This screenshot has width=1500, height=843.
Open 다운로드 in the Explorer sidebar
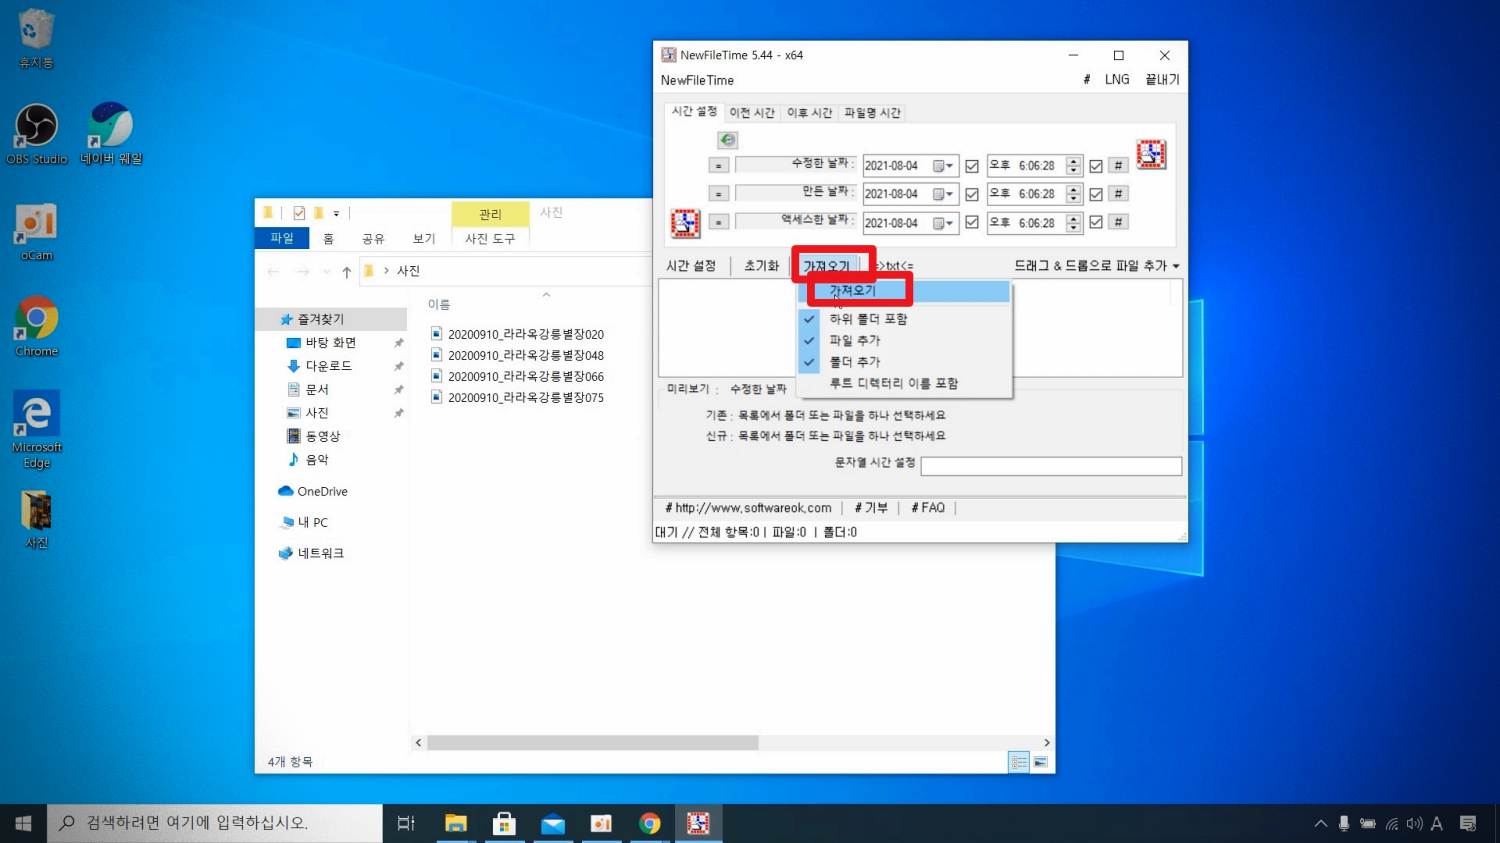(x=328, y=366)
